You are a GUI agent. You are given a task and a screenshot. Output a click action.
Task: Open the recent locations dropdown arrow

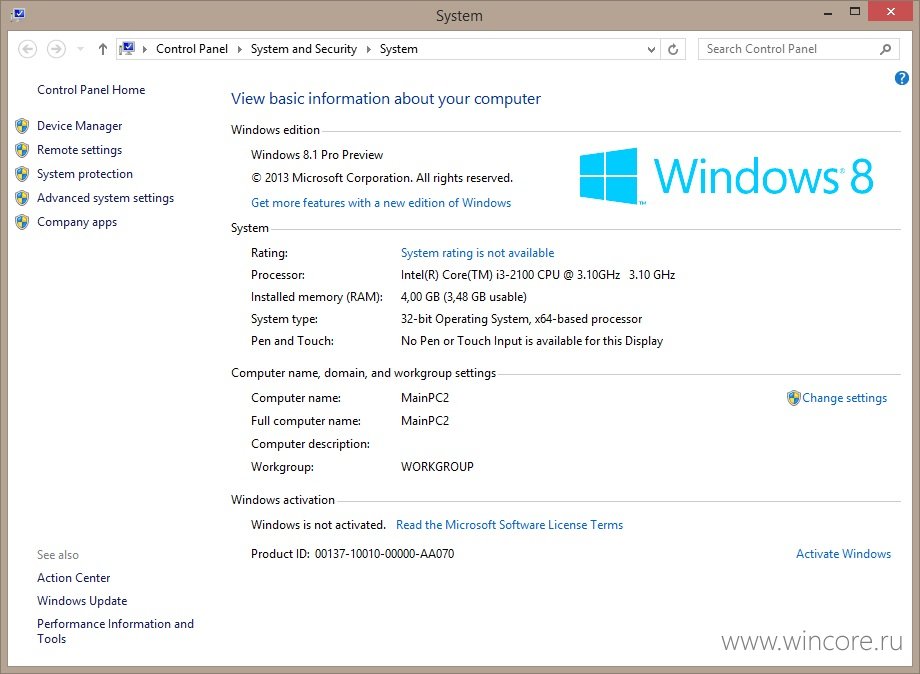coord(80,49)
